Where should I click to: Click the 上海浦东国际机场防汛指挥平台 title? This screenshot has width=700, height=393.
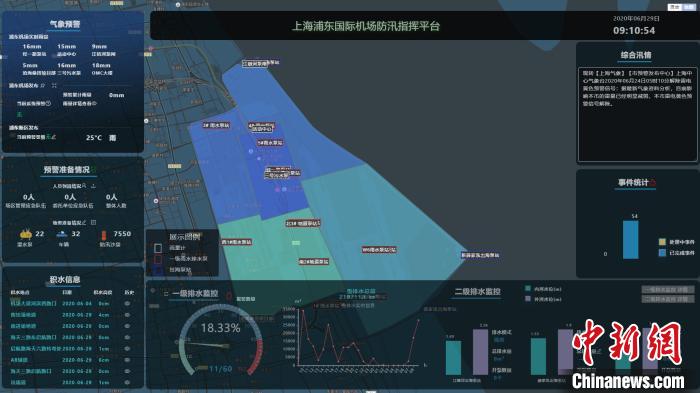pyautogui.click(x=366, y=26)
